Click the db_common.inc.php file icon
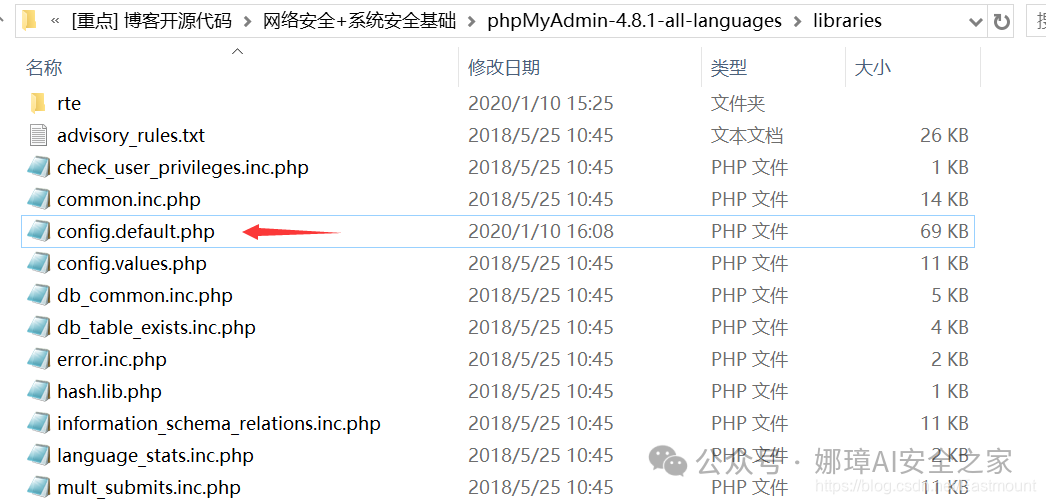This screenshot has width=1046, height=504. coord(39,295)
